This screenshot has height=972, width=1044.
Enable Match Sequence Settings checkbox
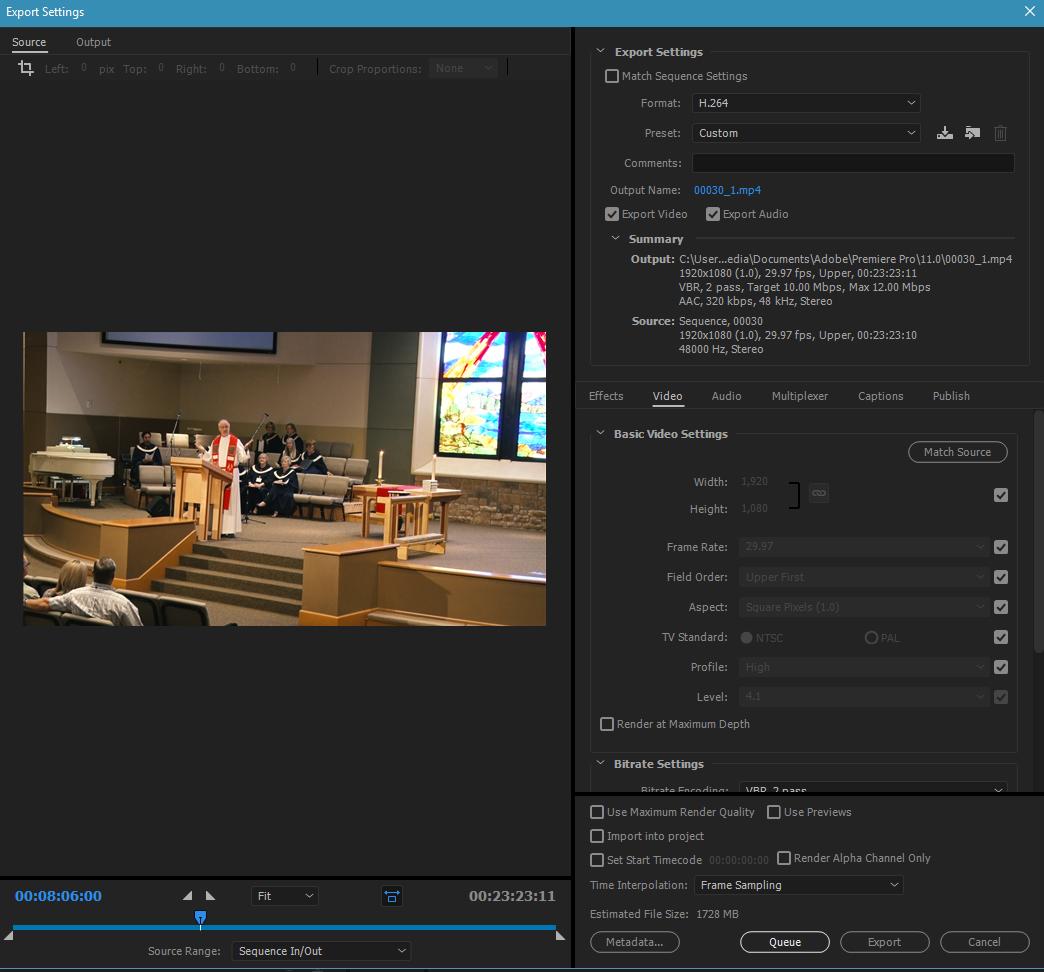coord(611,76)
